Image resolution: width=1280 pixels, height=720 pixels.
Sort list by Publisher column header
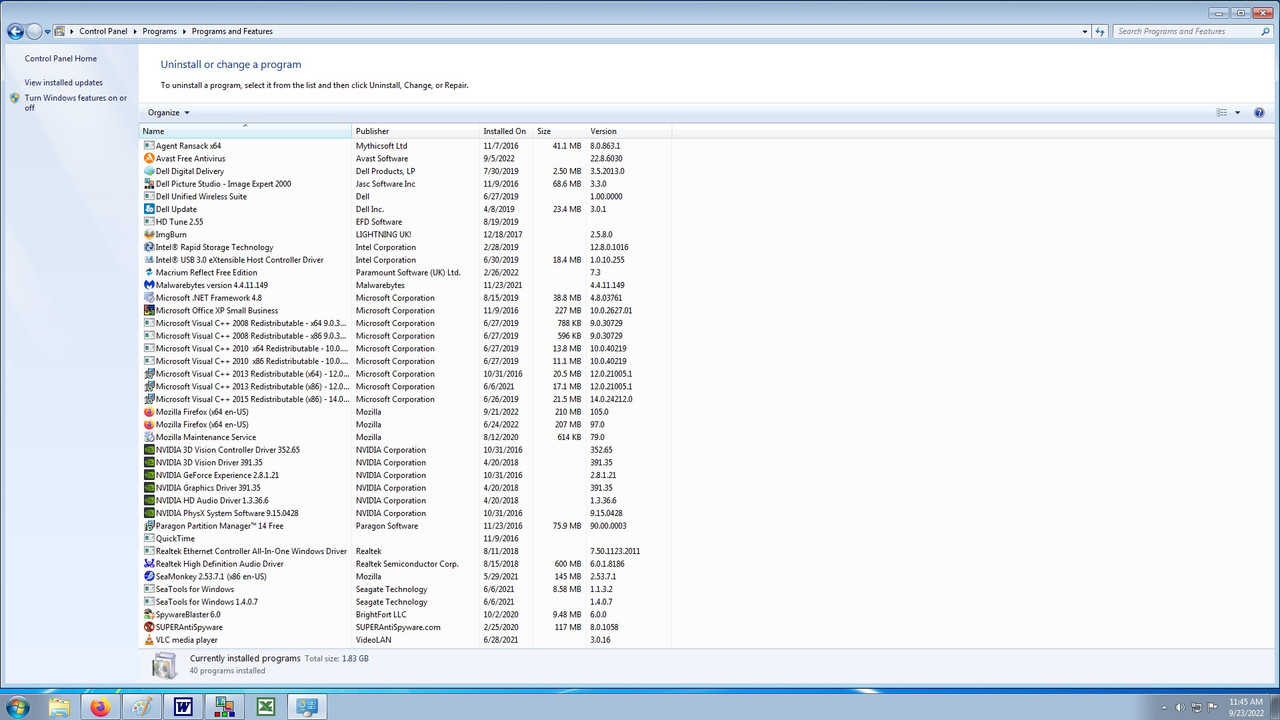[416, 131]
